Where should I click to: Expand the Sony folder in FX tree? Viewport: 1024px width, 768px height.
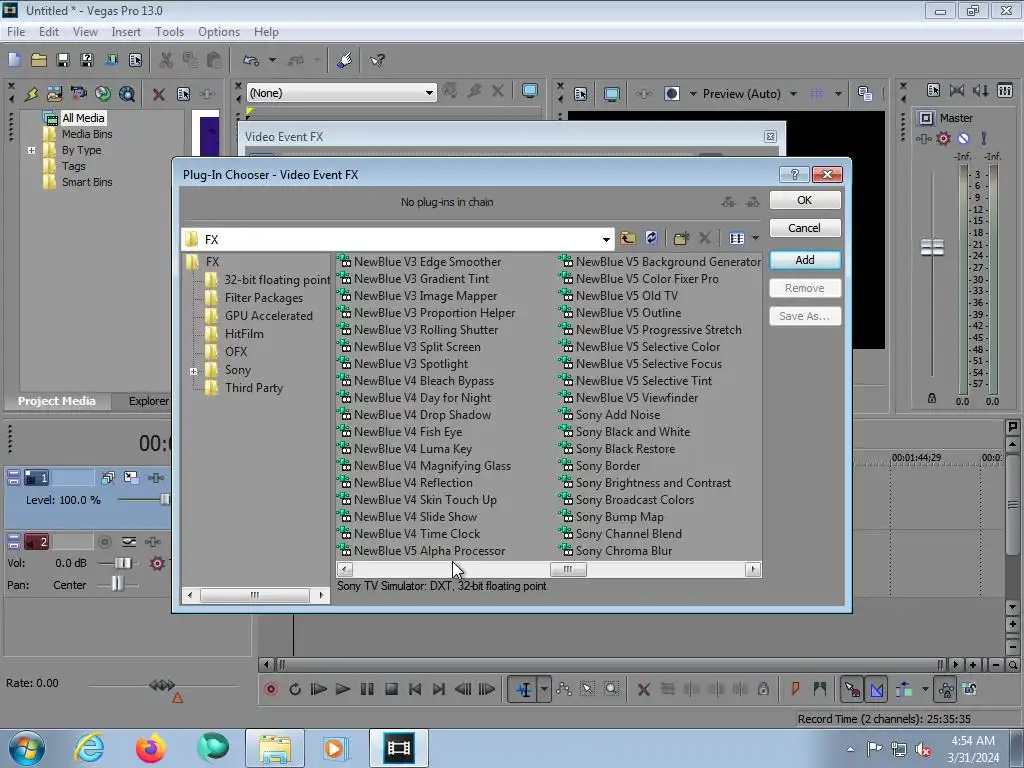coord(193,371)
